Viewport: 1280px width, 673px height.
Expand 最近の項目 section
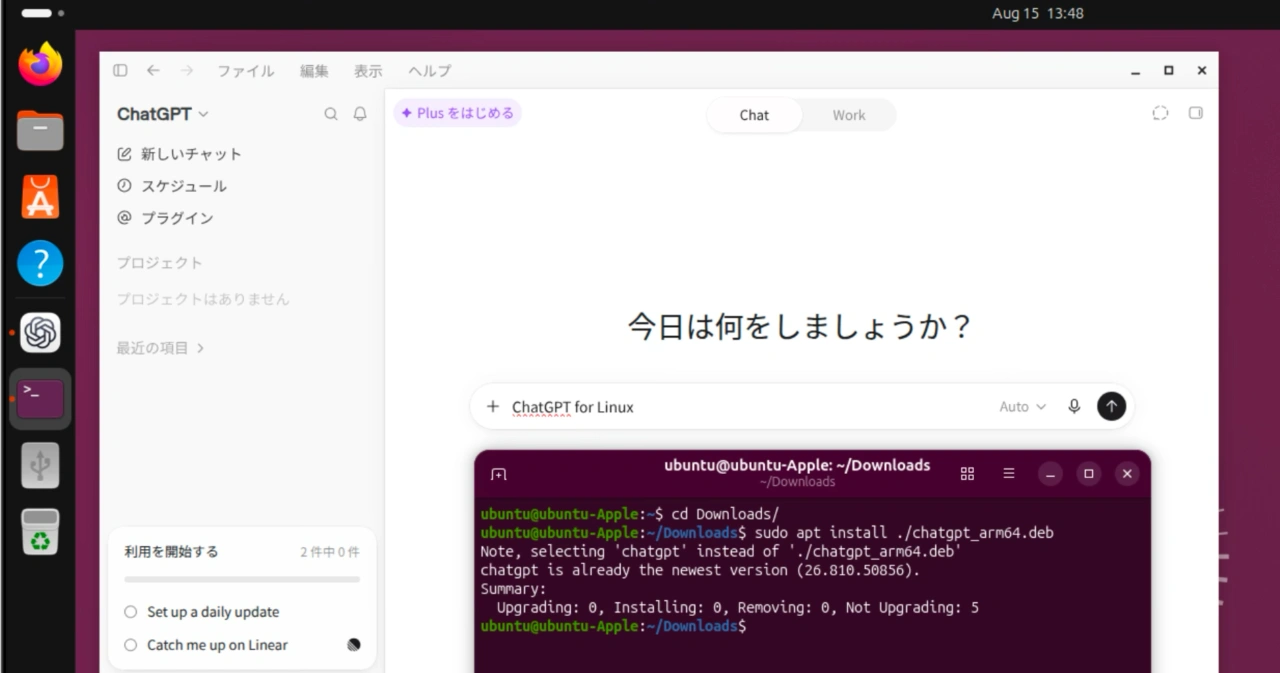(160, 348)
